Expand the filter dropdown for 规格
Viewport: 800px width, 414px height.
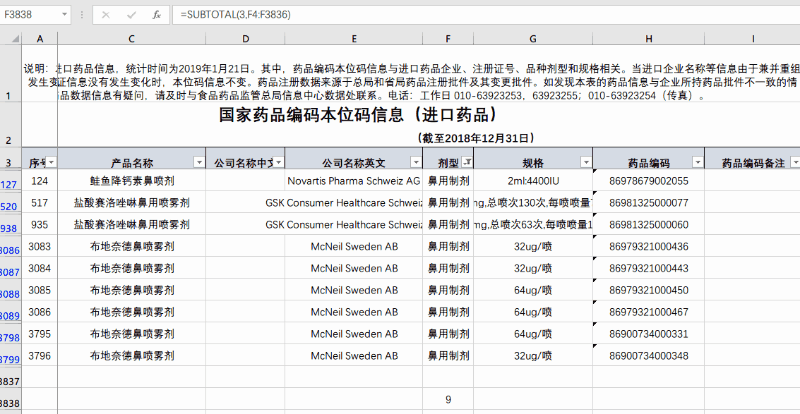click(585, 163)
